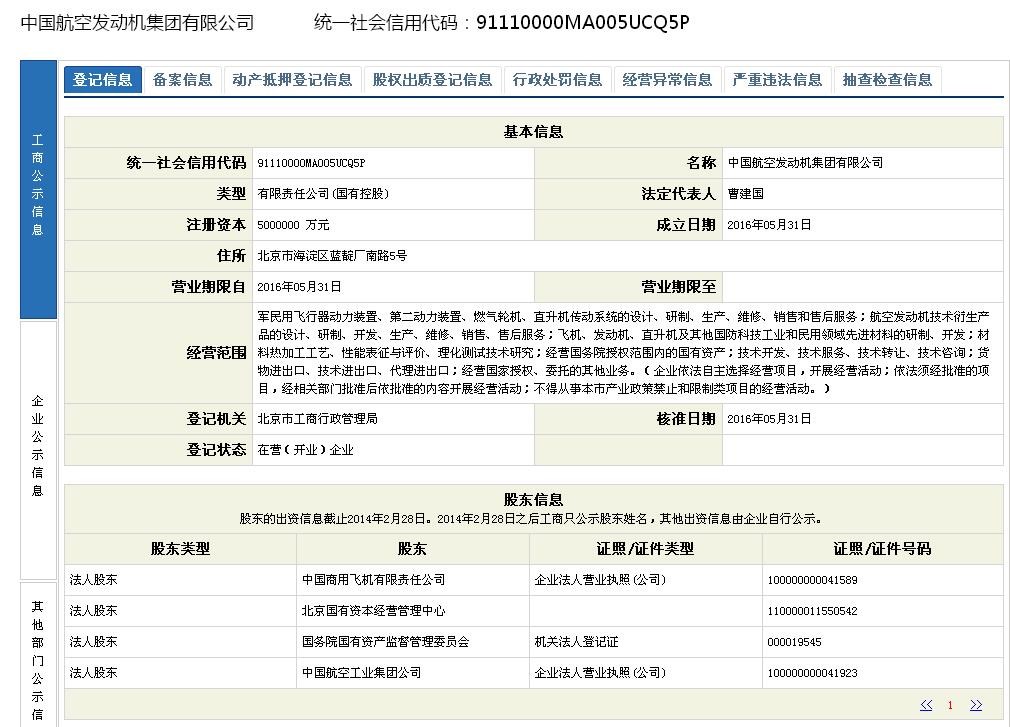Select 工商公示信息 in the side panel

(38, 189)
